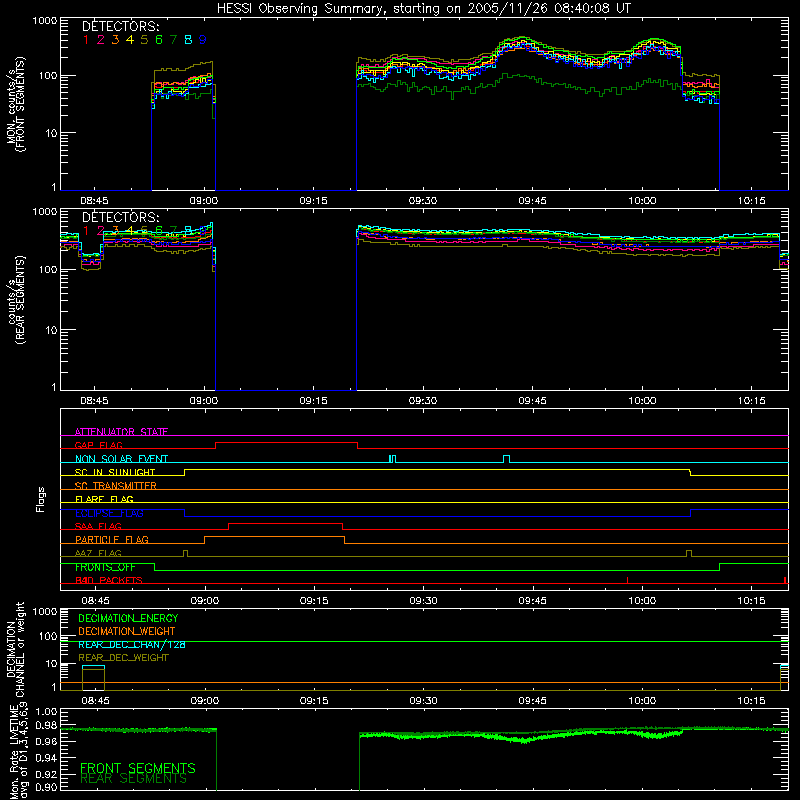Click the 09:15 tick under Flags plot
This screenshot has height=800, width=800.
pos(314,601)
